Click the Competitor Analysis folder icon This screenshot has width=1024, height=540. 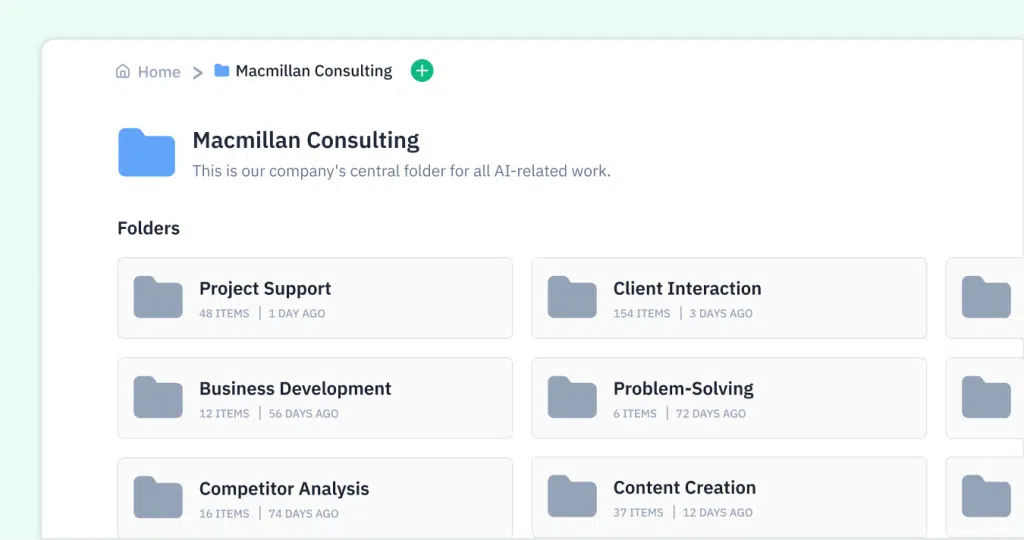pos(158,497)
